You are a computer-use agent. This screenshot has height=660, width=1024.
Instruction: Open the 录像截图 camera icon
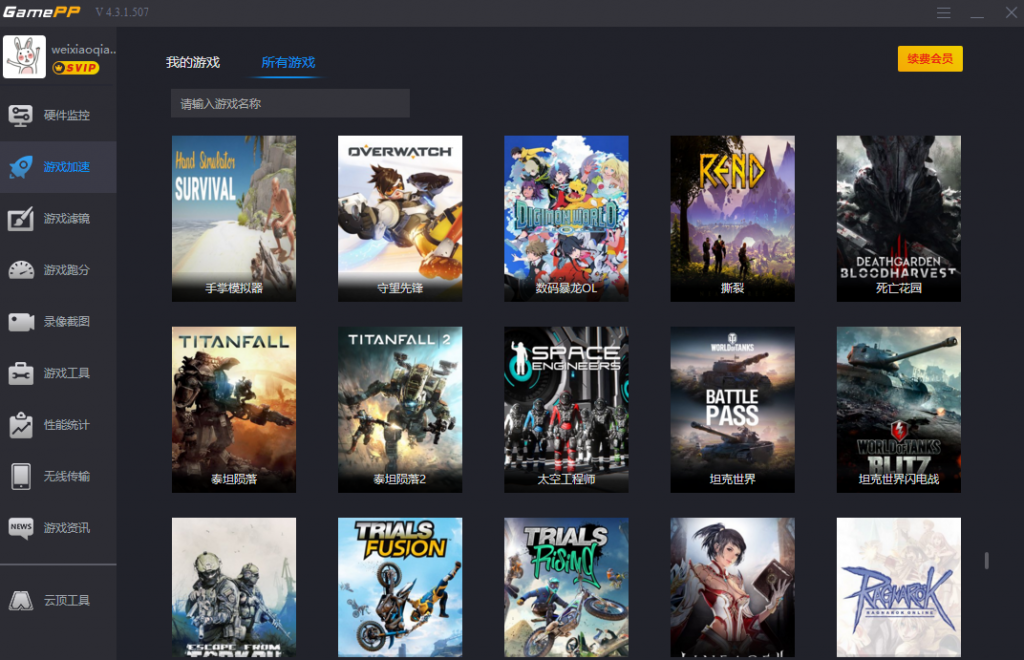click(20, 322)
